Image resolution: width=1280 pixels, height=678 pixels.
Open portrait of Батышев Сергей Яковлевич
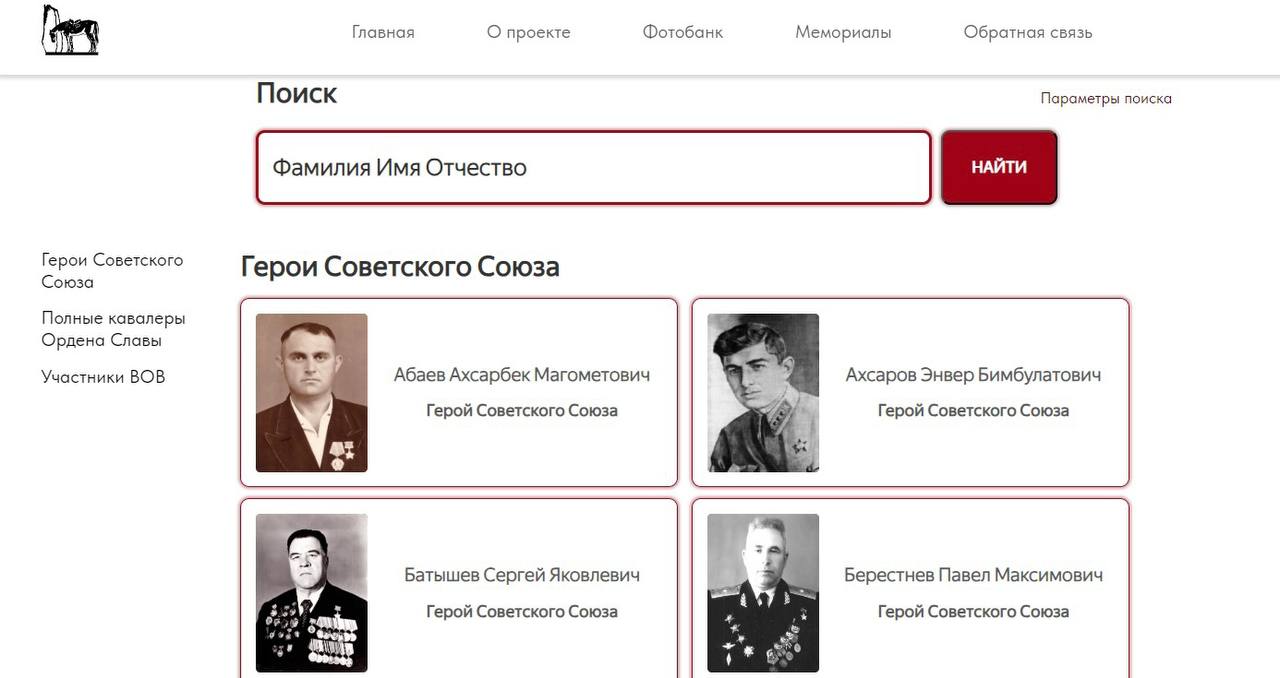click(x=312, y=593)
